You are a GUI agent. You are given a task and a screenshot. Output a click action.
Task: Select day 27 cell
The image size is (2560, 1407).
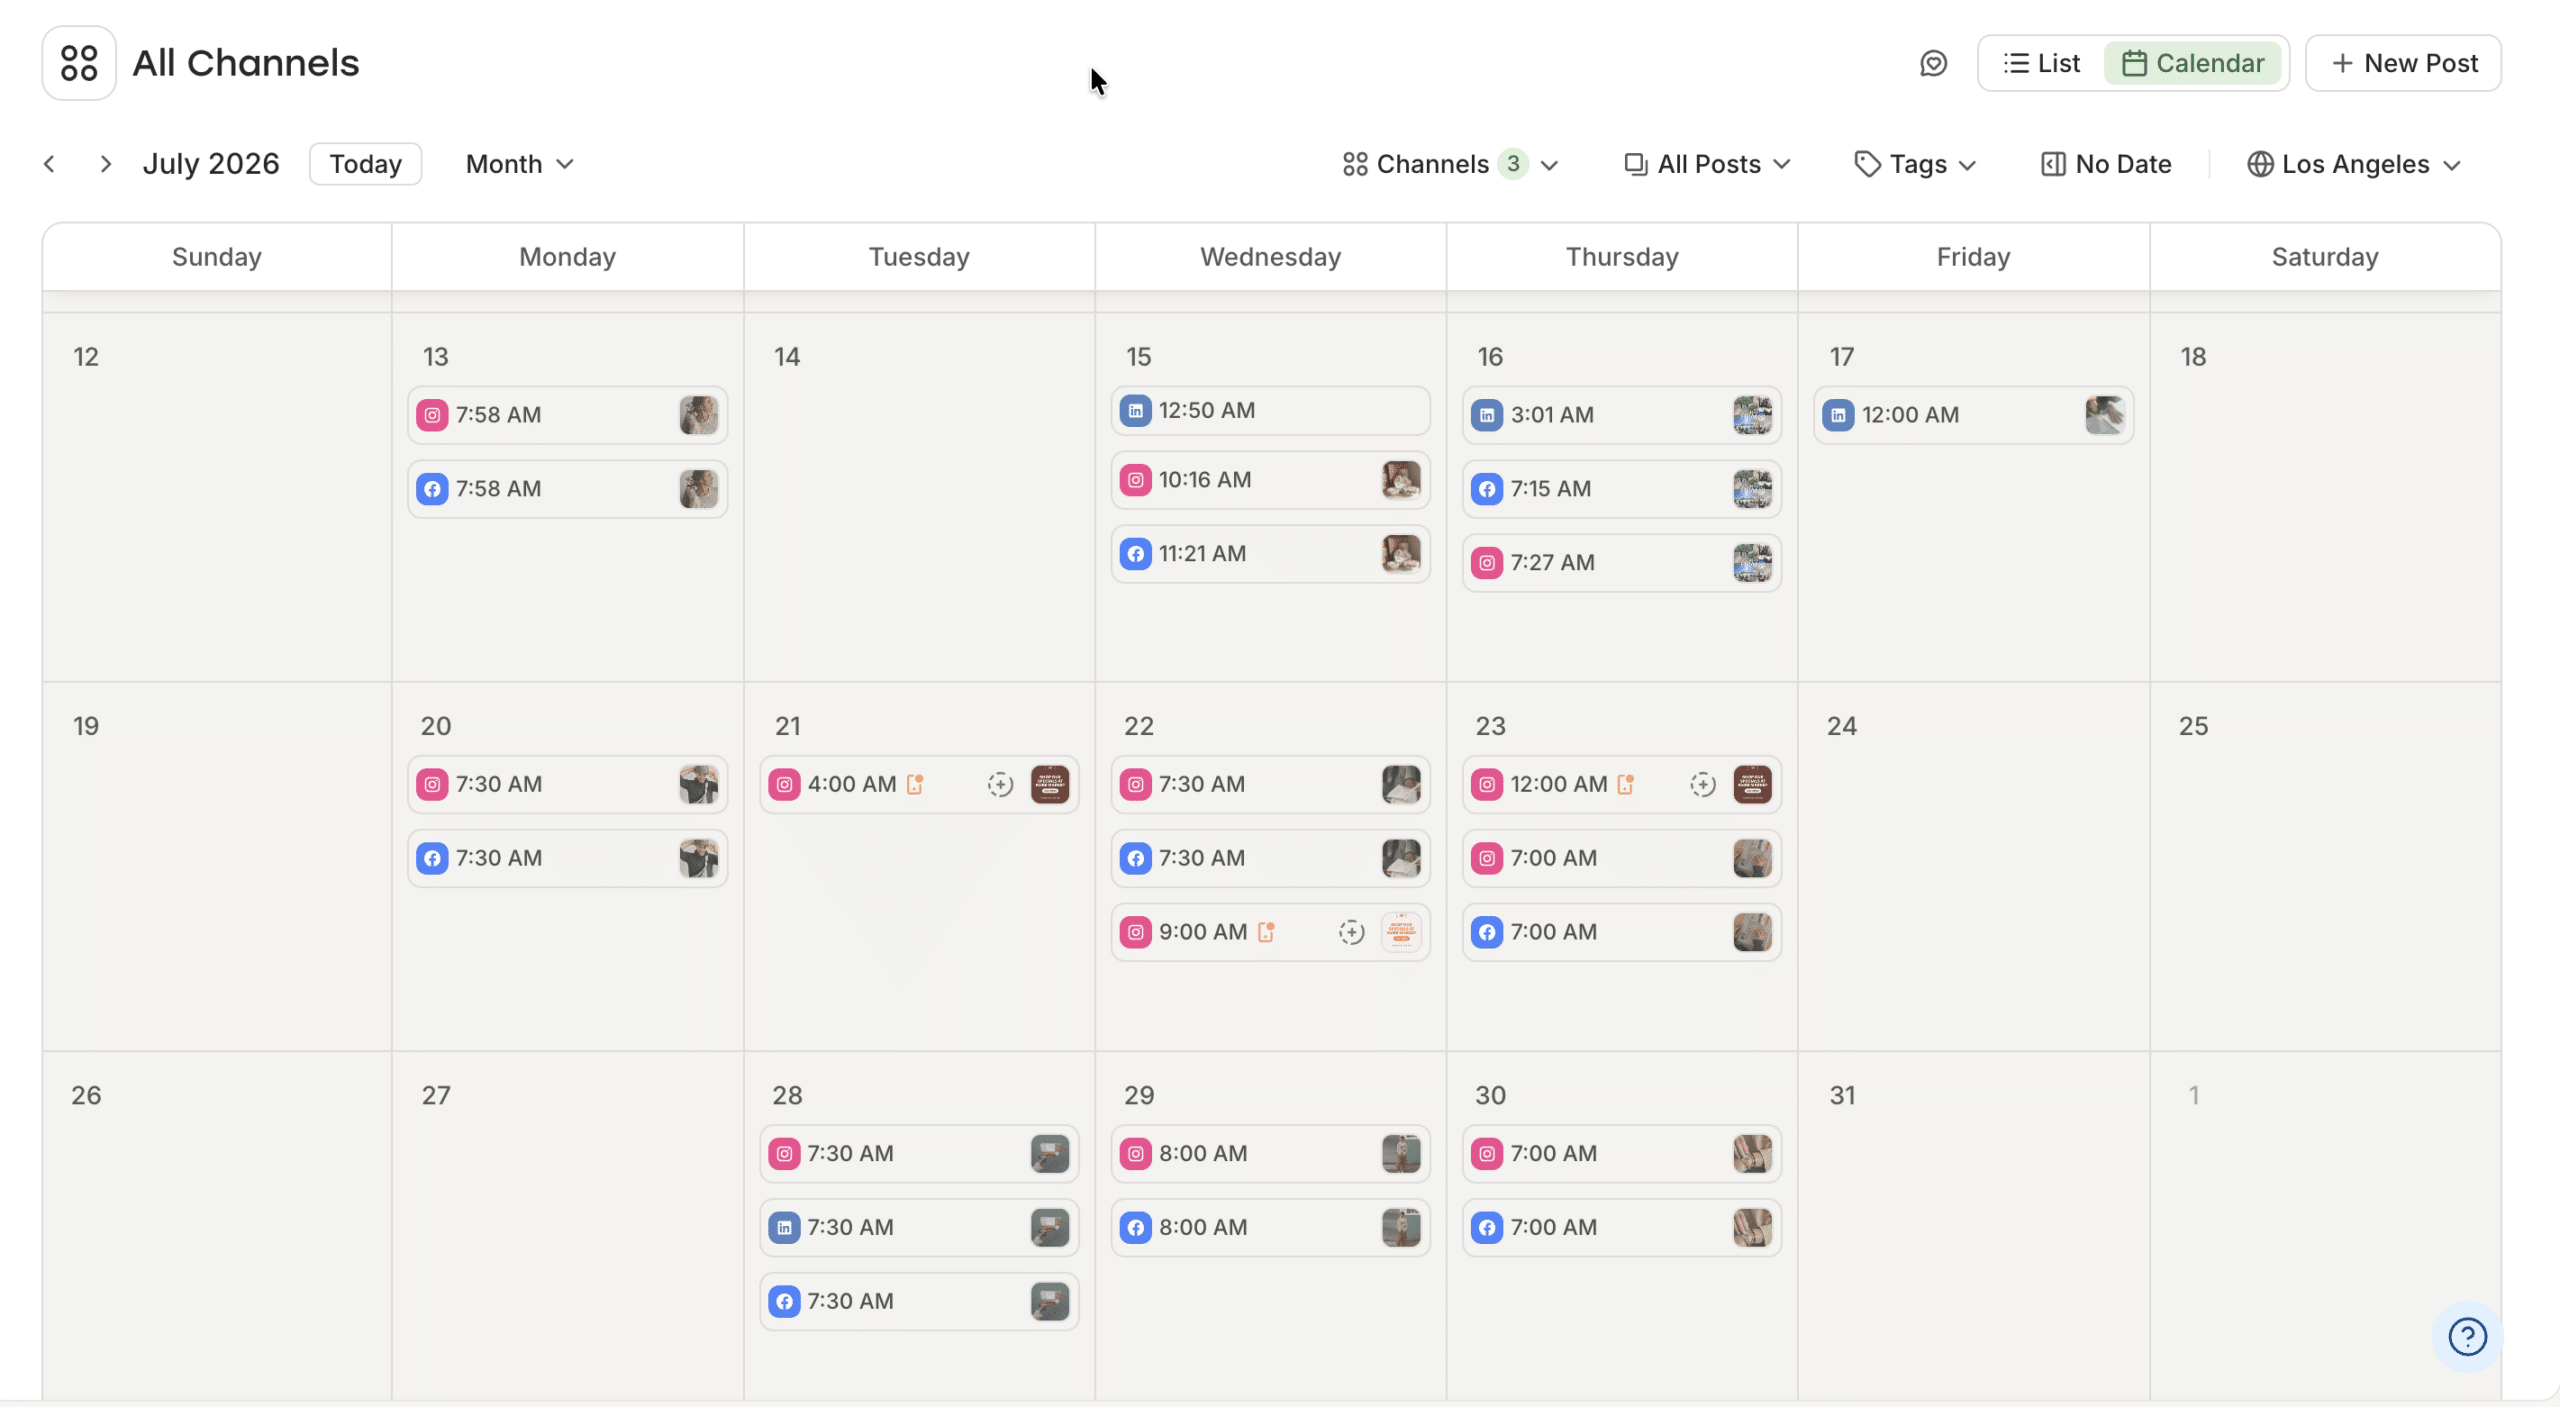567,1226
